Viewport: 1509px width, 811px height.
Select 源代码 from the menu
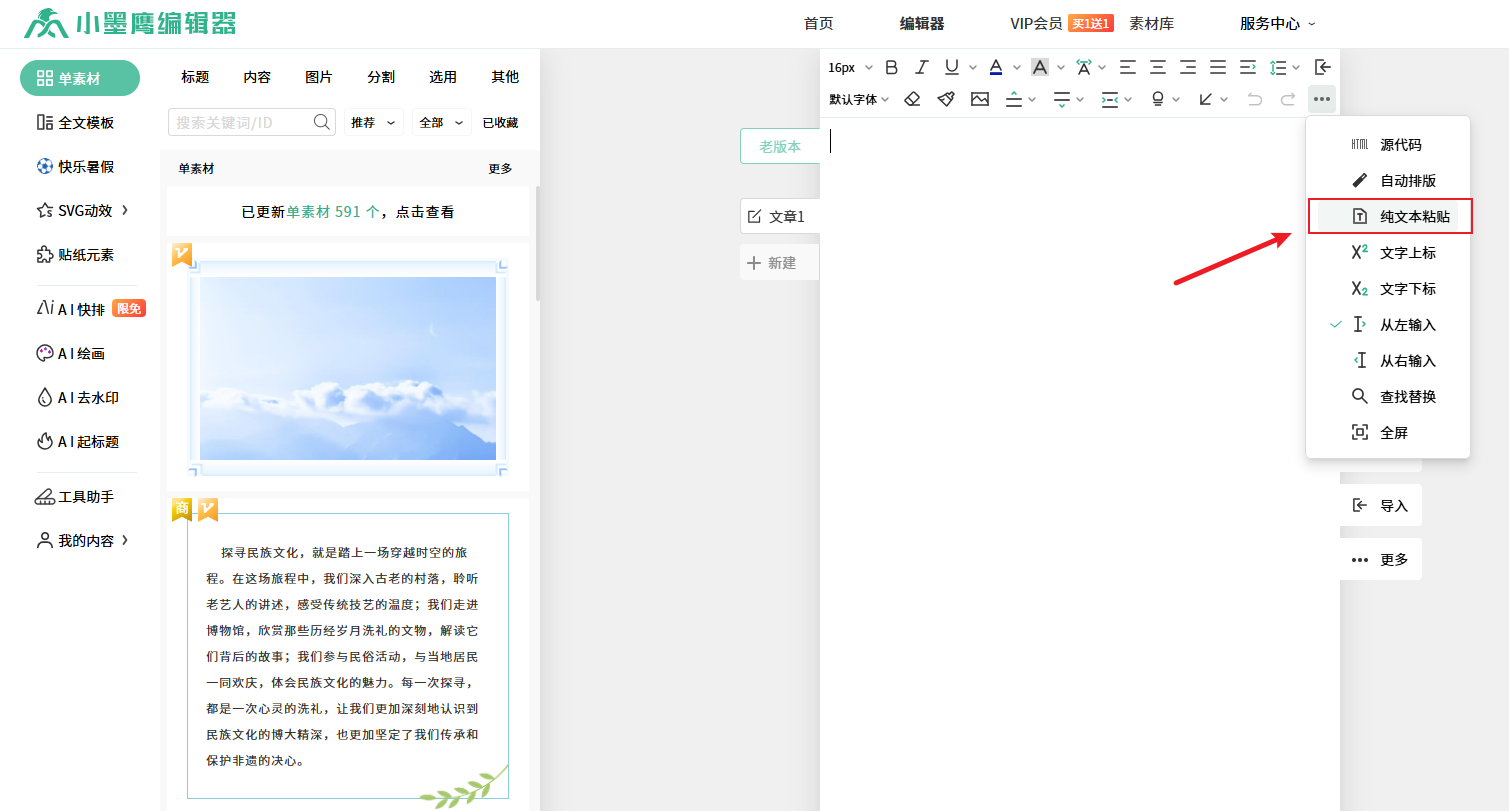pos(1388,145)
